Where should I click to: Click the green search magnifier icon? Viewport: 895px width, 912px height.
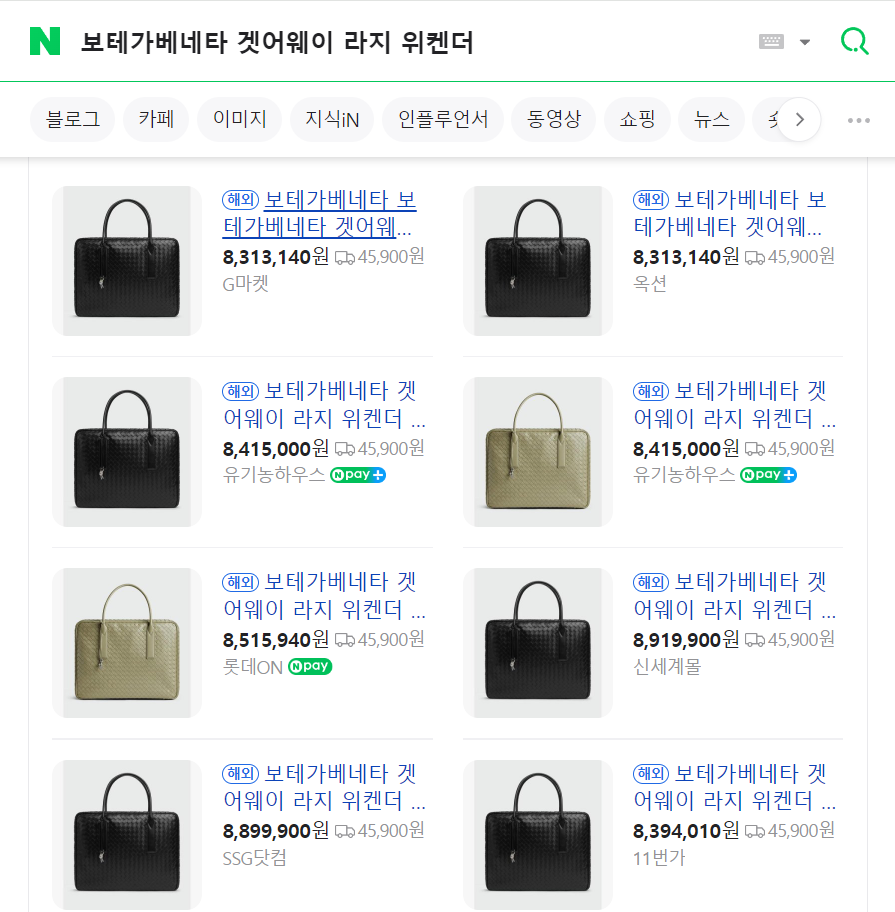coord(854,42)
